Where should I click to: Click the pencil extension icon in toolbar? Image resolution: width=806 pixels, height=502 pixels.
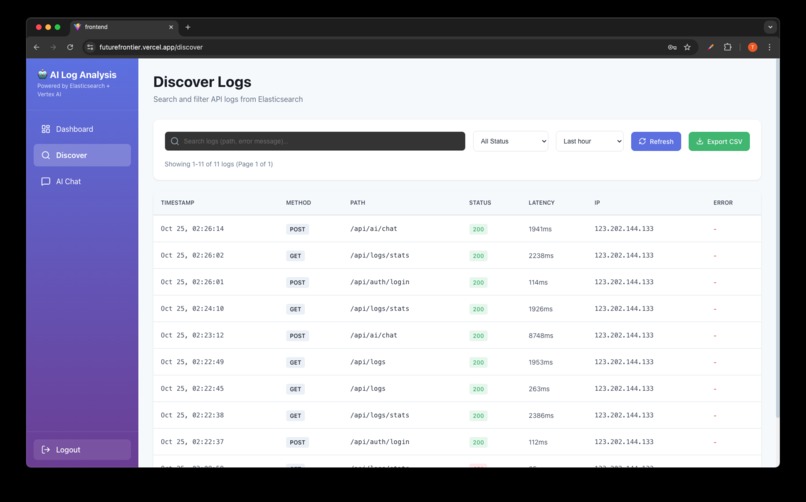click(711, 47)
